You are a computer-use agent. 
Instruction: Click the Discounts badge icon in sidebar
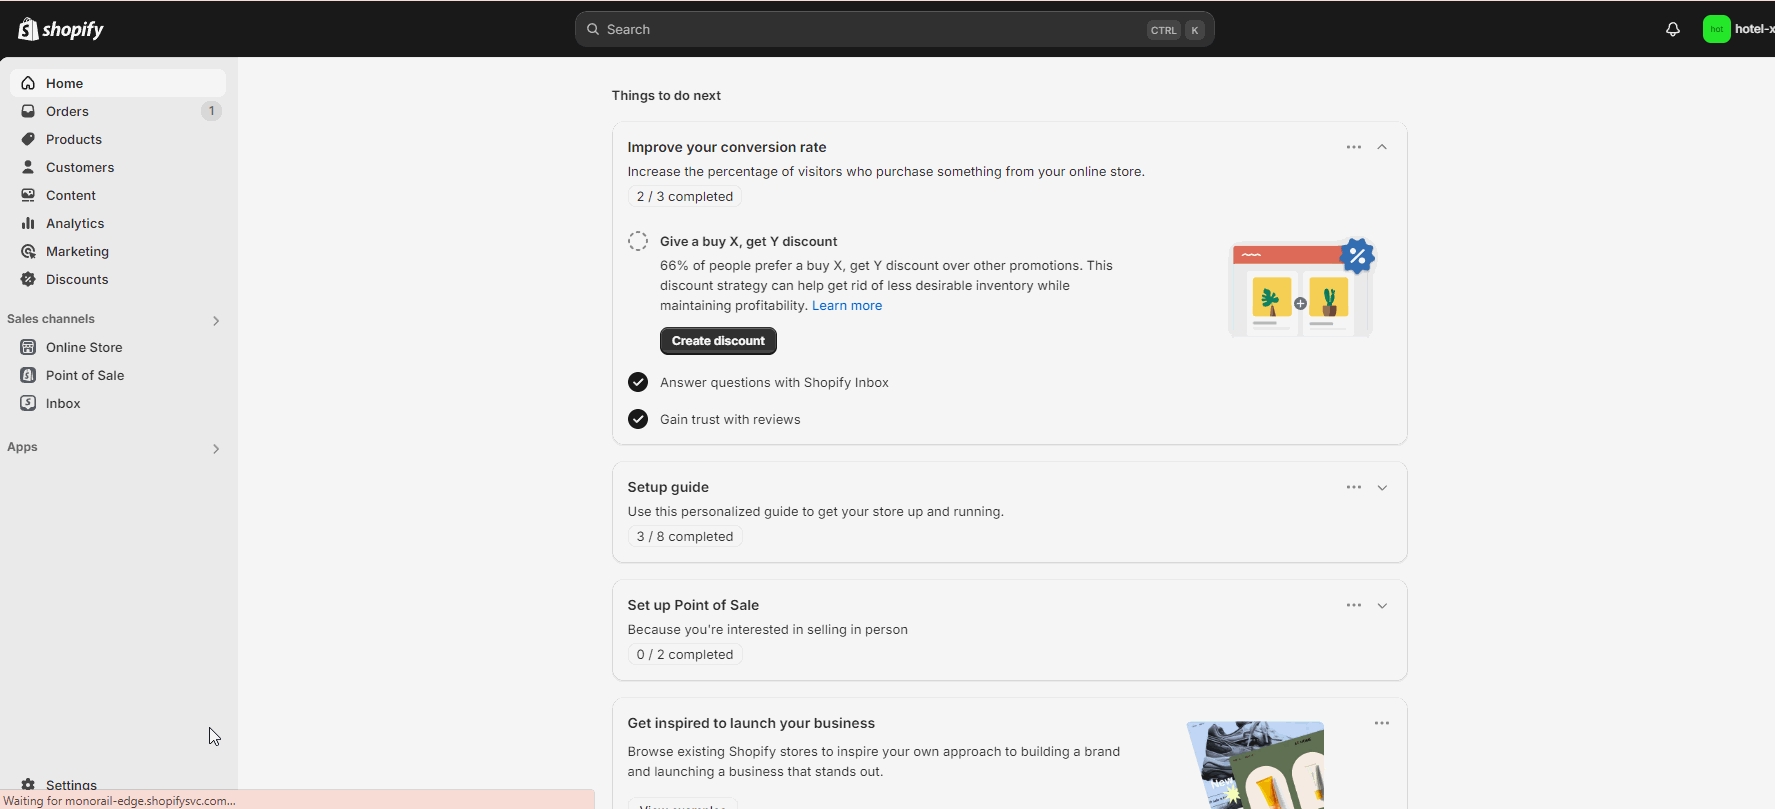coord(28,279)
